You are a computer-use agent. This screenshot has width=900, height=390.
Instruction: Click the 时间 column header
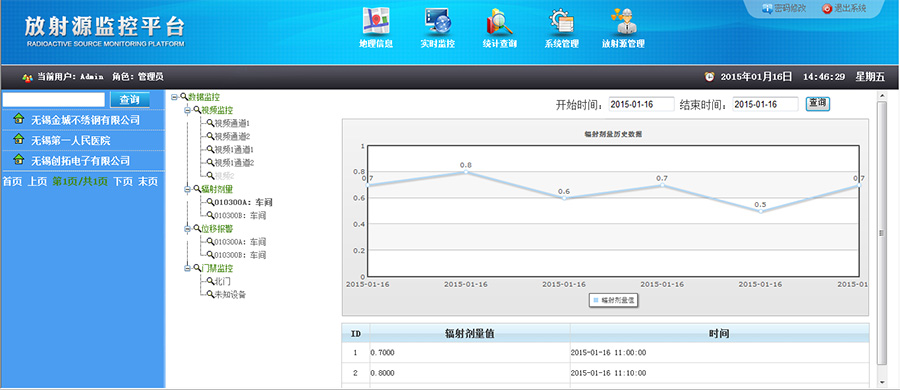(x=719, y=333)
